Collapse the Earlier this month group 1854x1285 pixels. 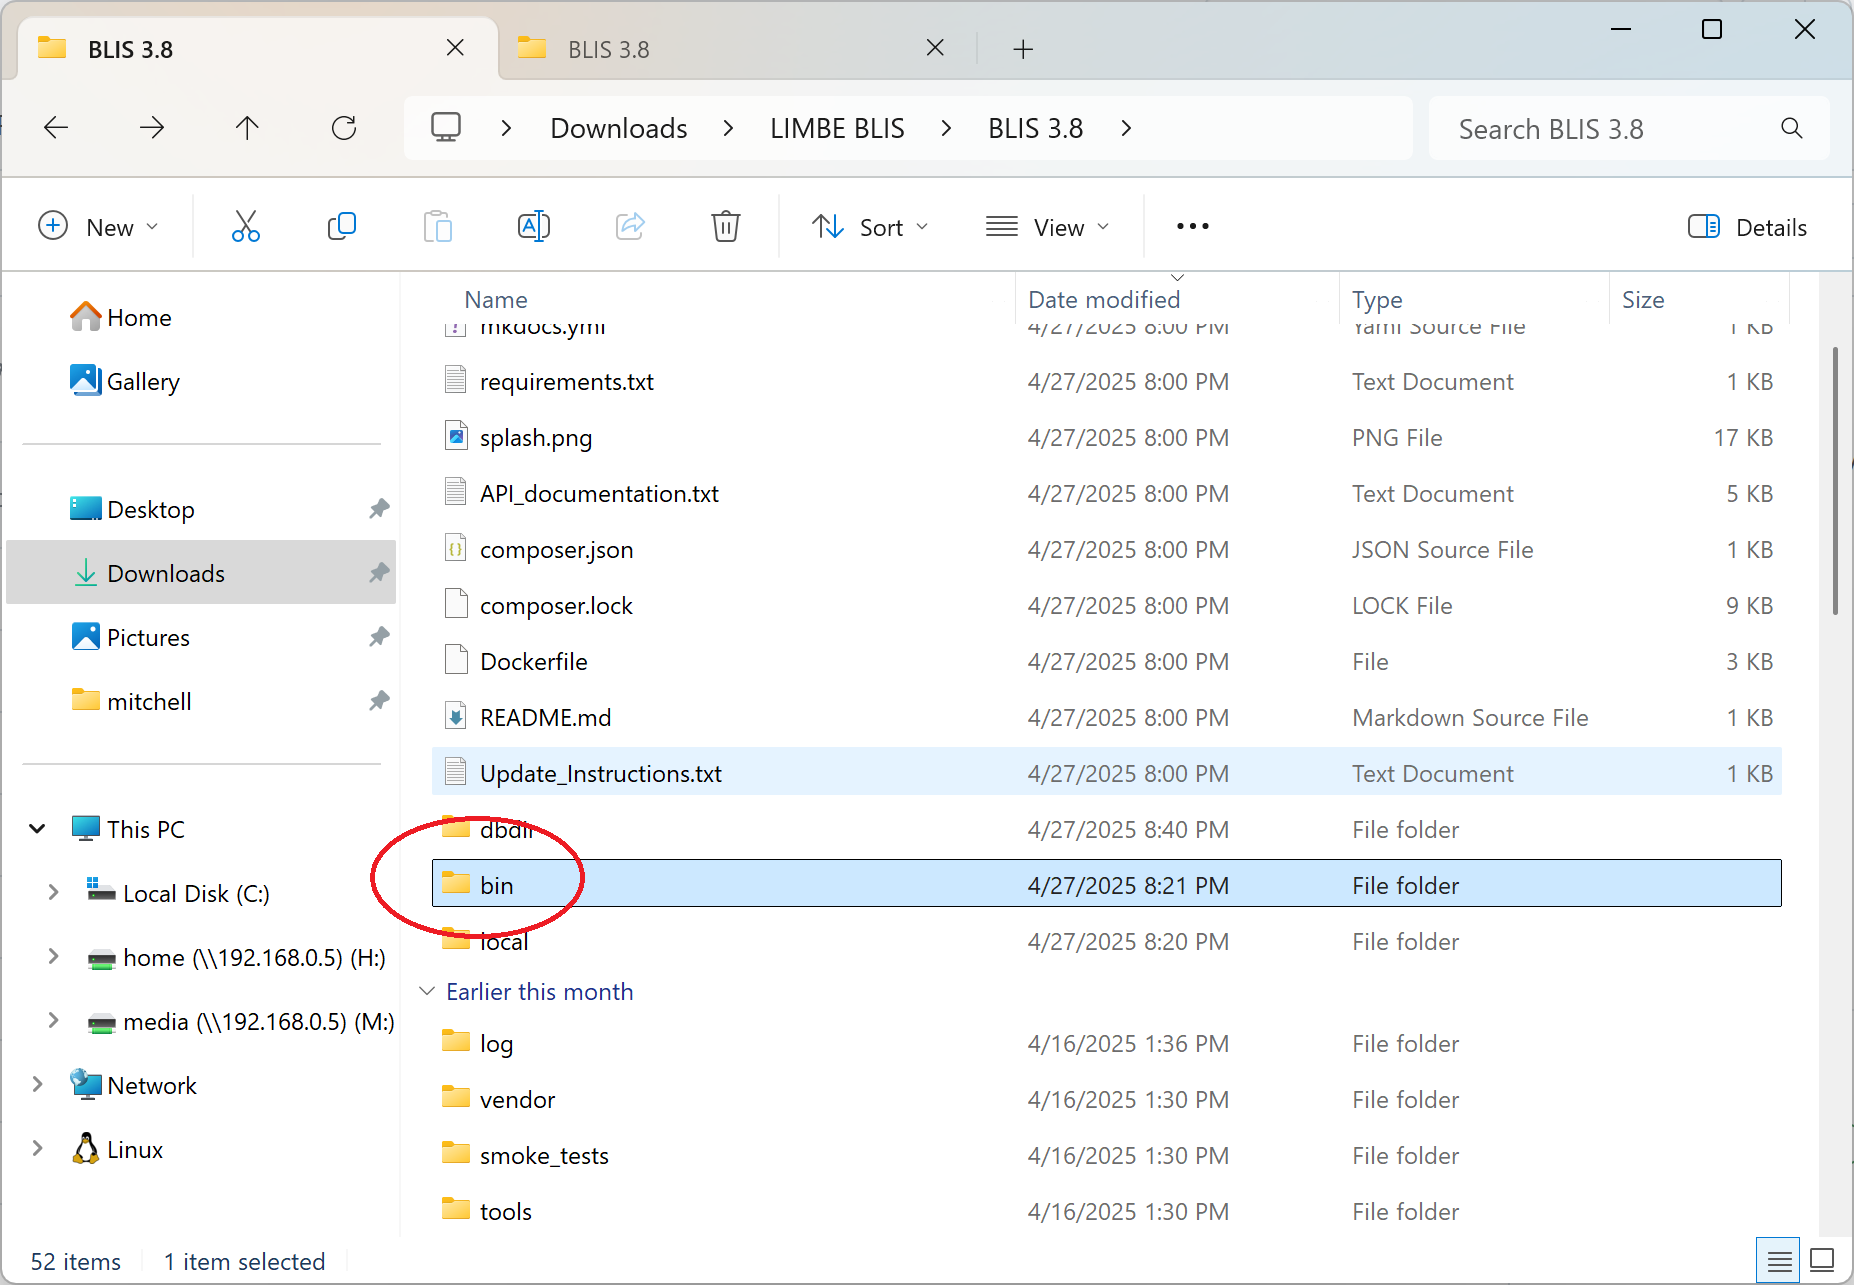pyautogui.click(x=427, y=991)
